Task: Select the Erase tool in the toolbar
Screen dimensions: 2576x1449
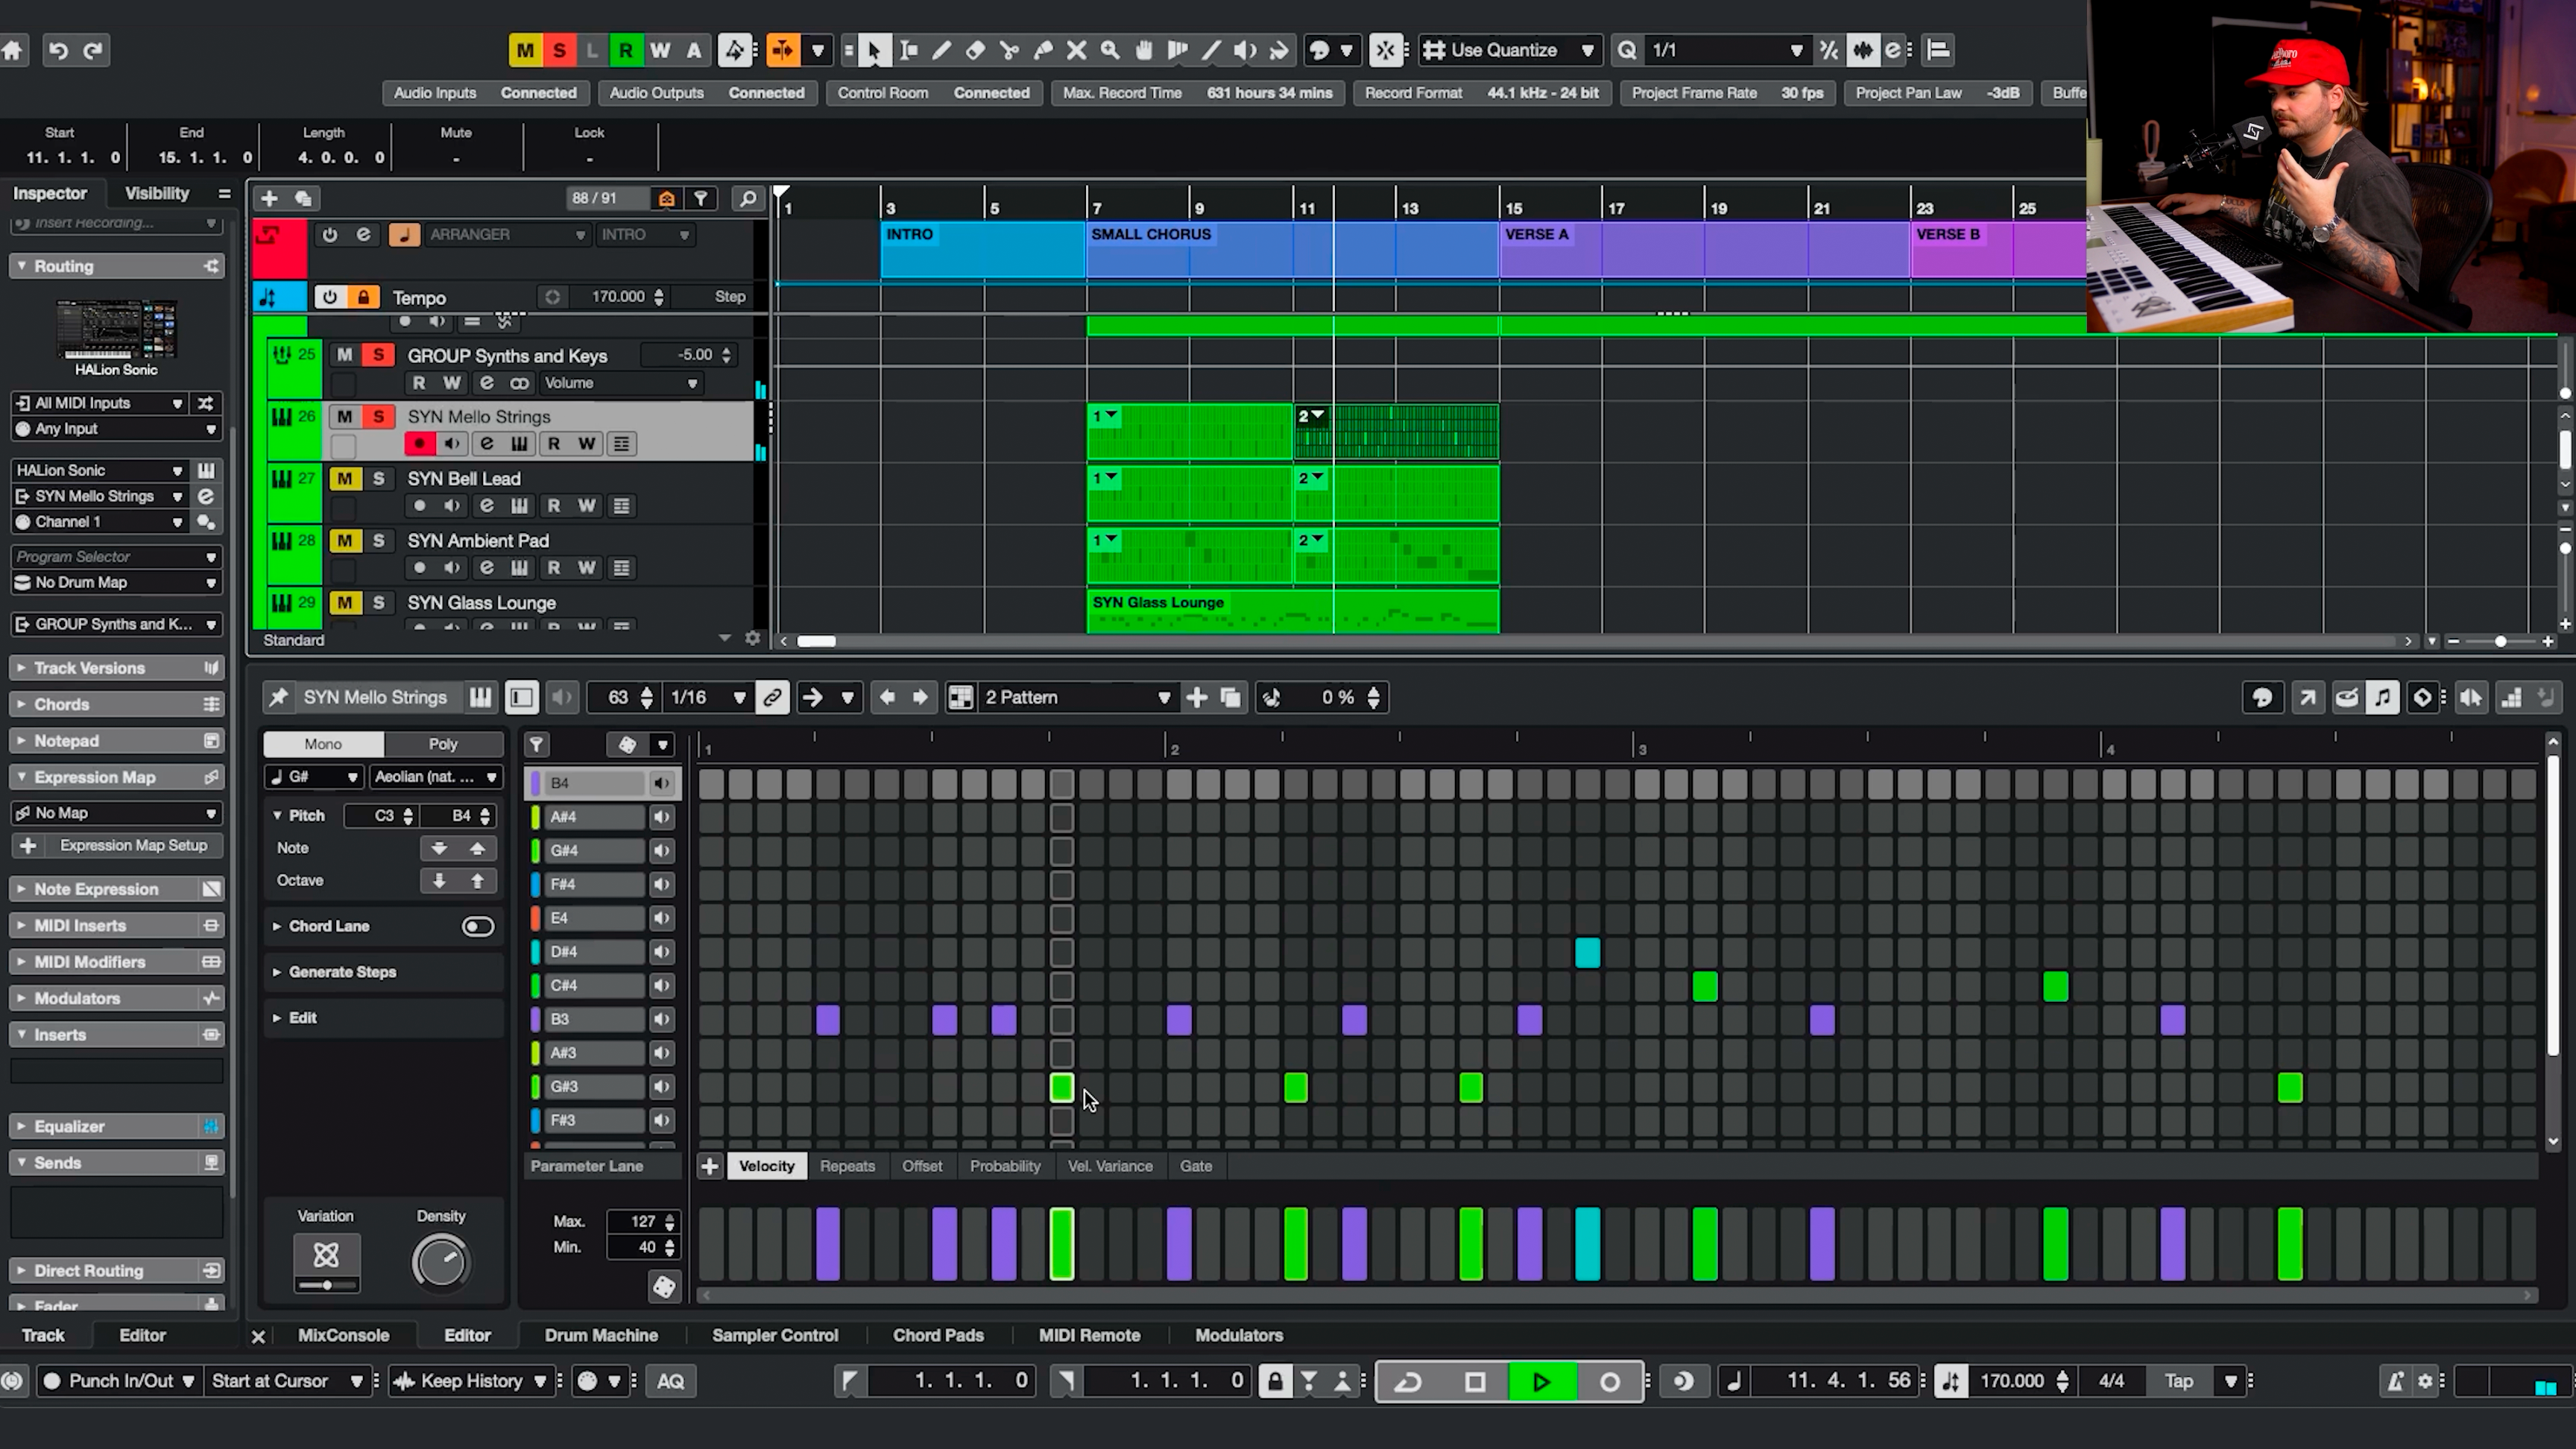Action: [975, 50]
